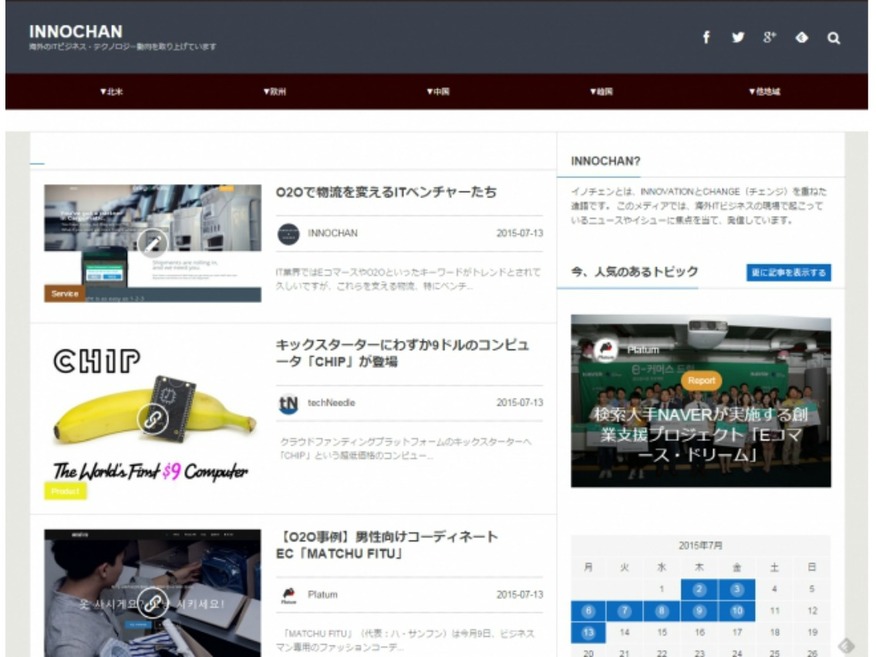Select calendar day 10
The height and width of the screenshot is (657, 876).
(737, 611)
